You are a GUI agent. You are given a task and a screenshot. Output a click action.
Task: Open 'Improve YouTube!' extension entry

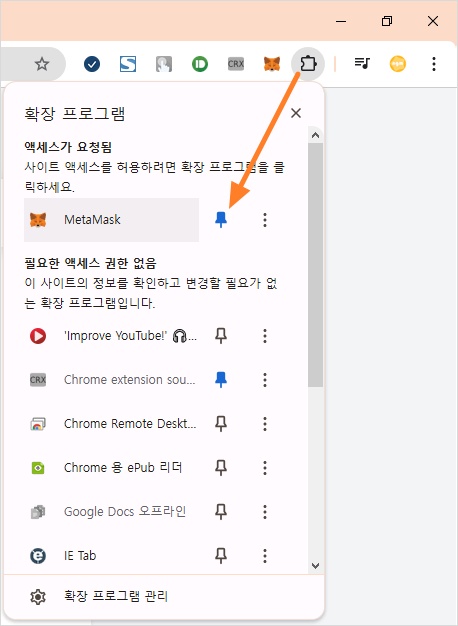tap(111, 336)
